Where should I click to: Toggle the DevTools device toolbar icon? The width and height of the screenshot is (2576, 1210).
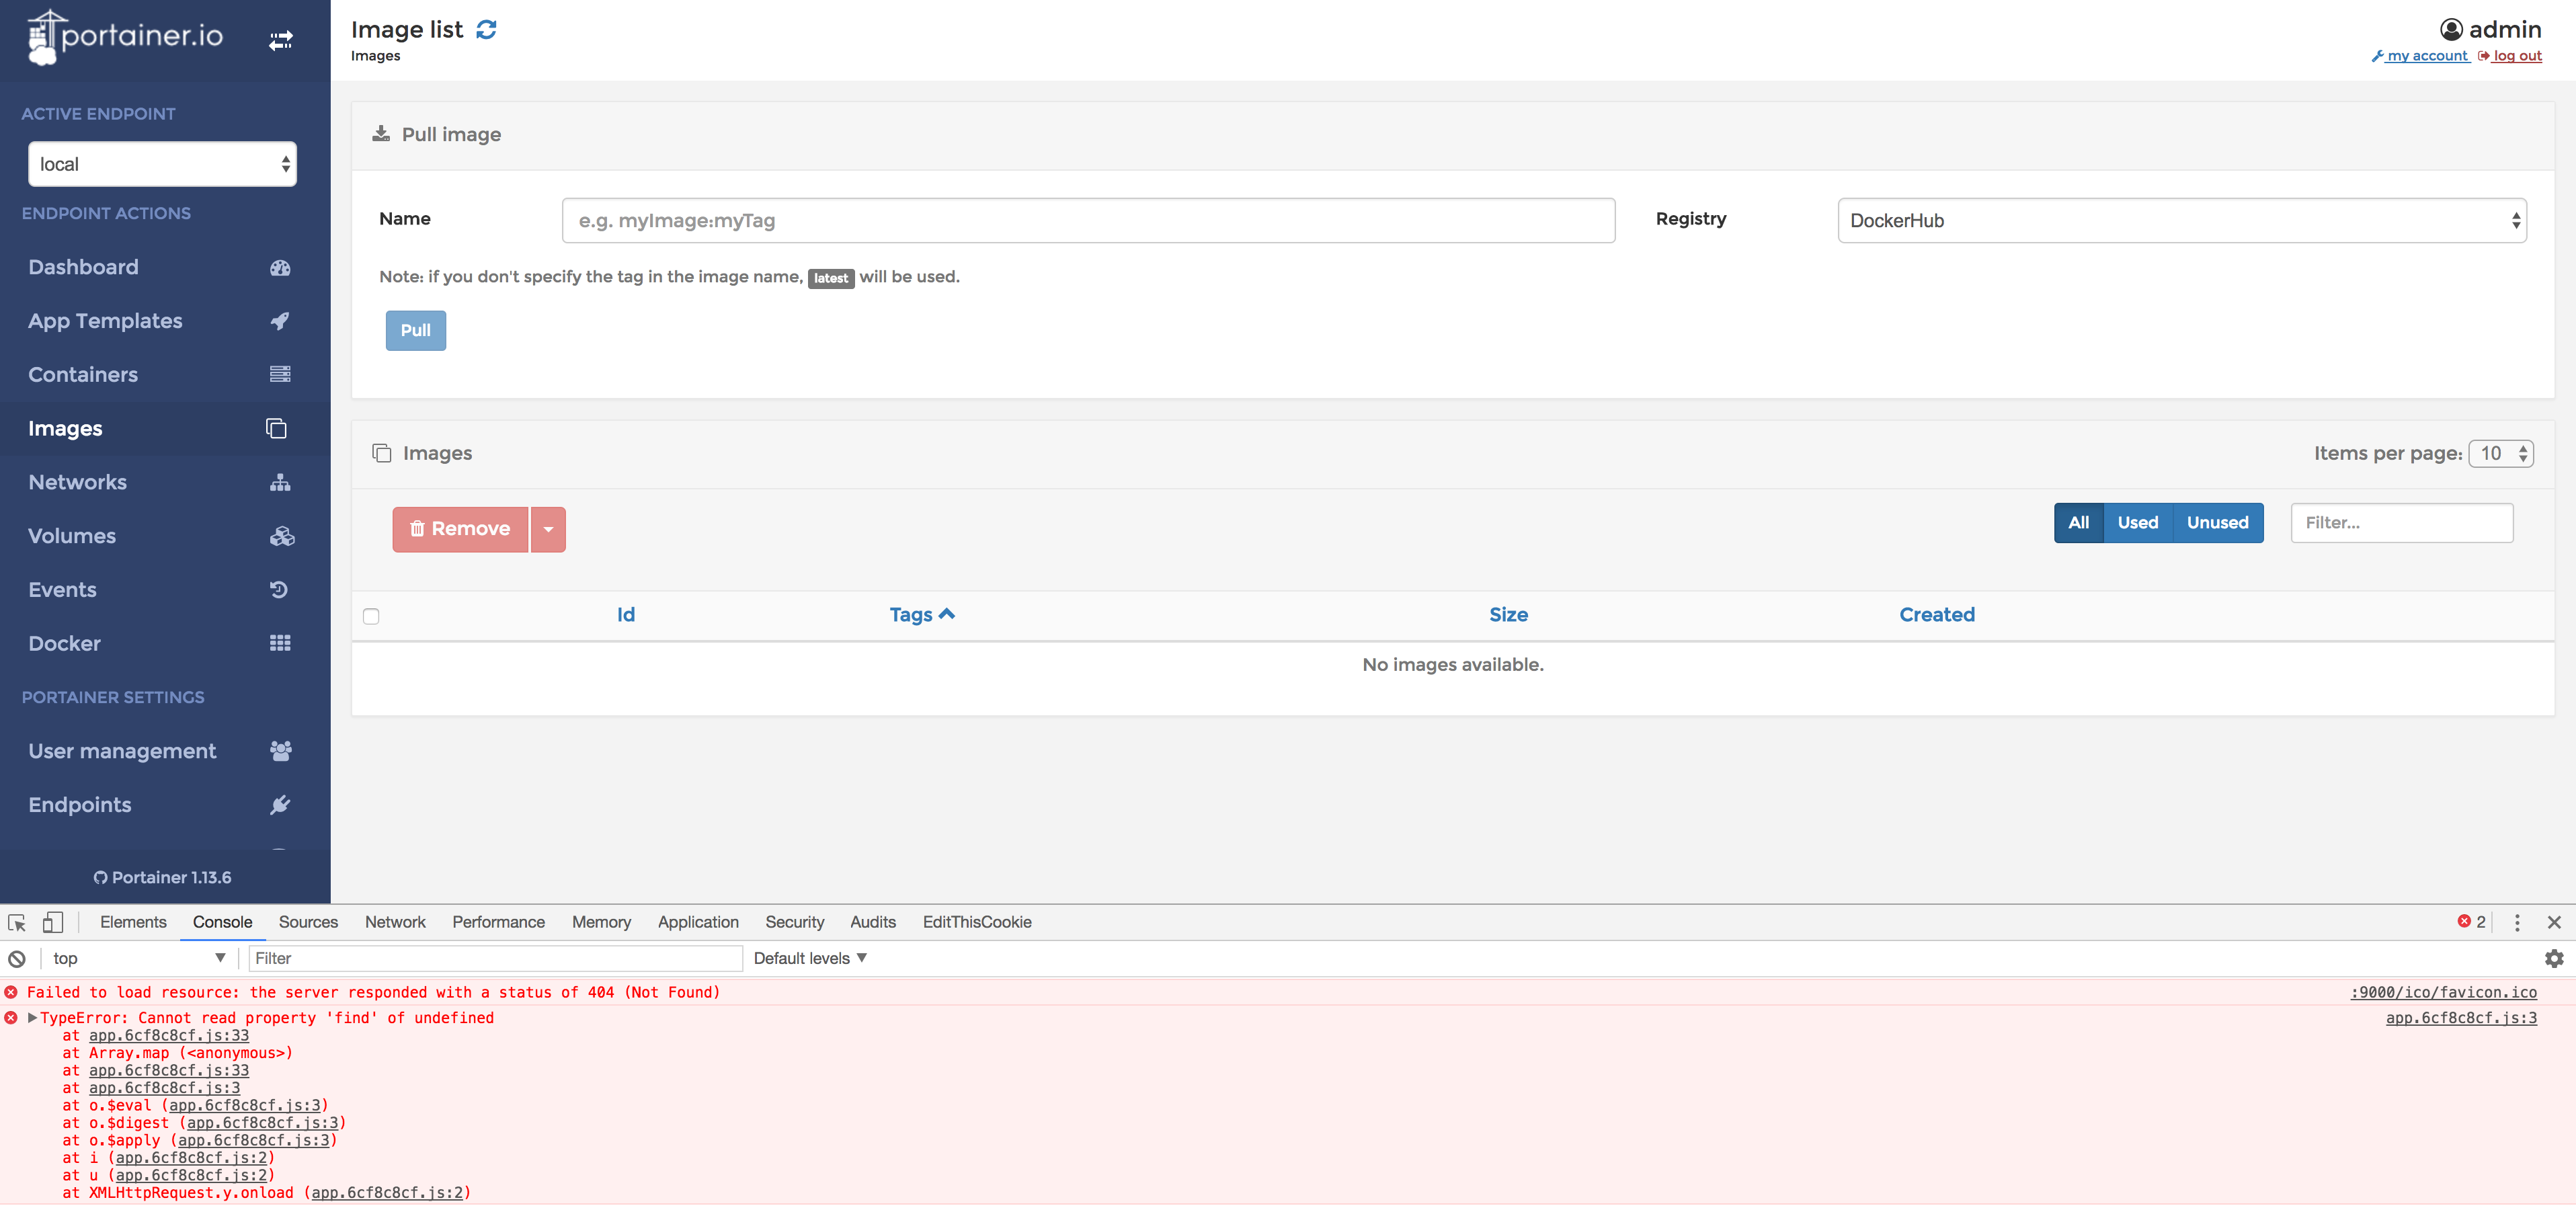[x=53, y=922]
